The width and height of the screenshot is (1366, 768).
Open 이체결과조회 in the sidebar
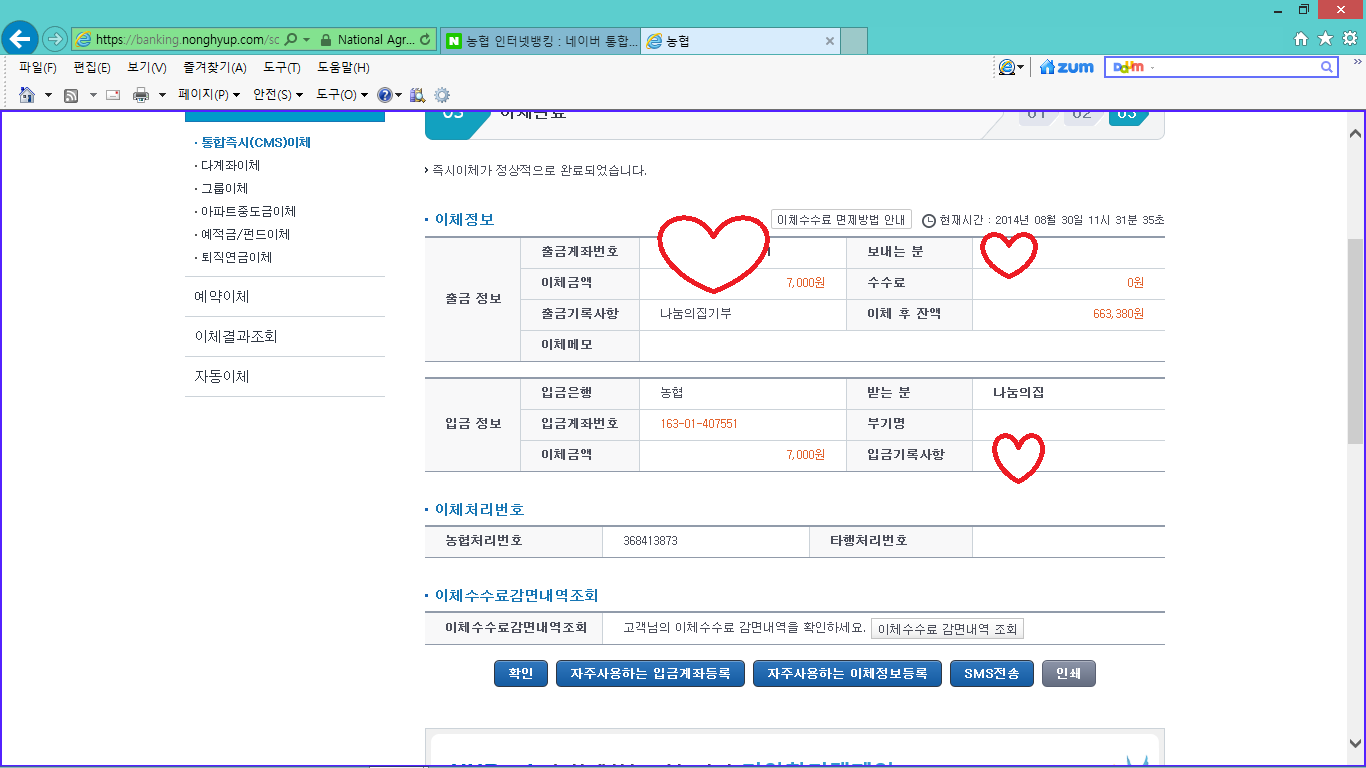(x=236, y=337)
